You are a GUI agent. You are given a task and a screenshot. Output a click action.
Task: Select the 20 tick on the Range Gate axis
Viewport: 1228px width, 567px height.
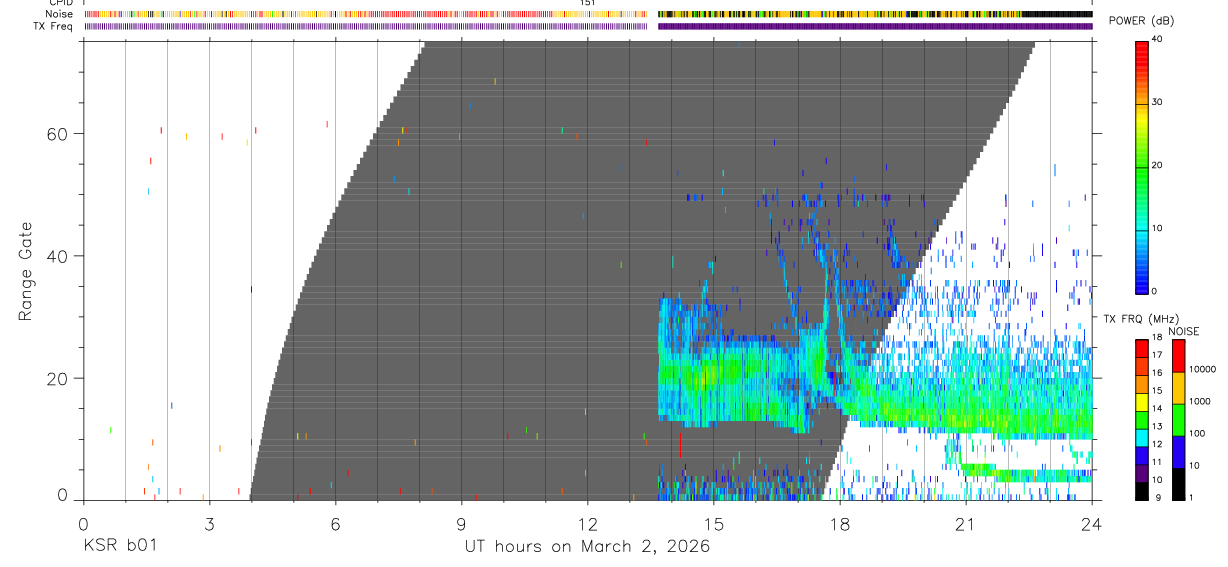[x=57, y=379]
